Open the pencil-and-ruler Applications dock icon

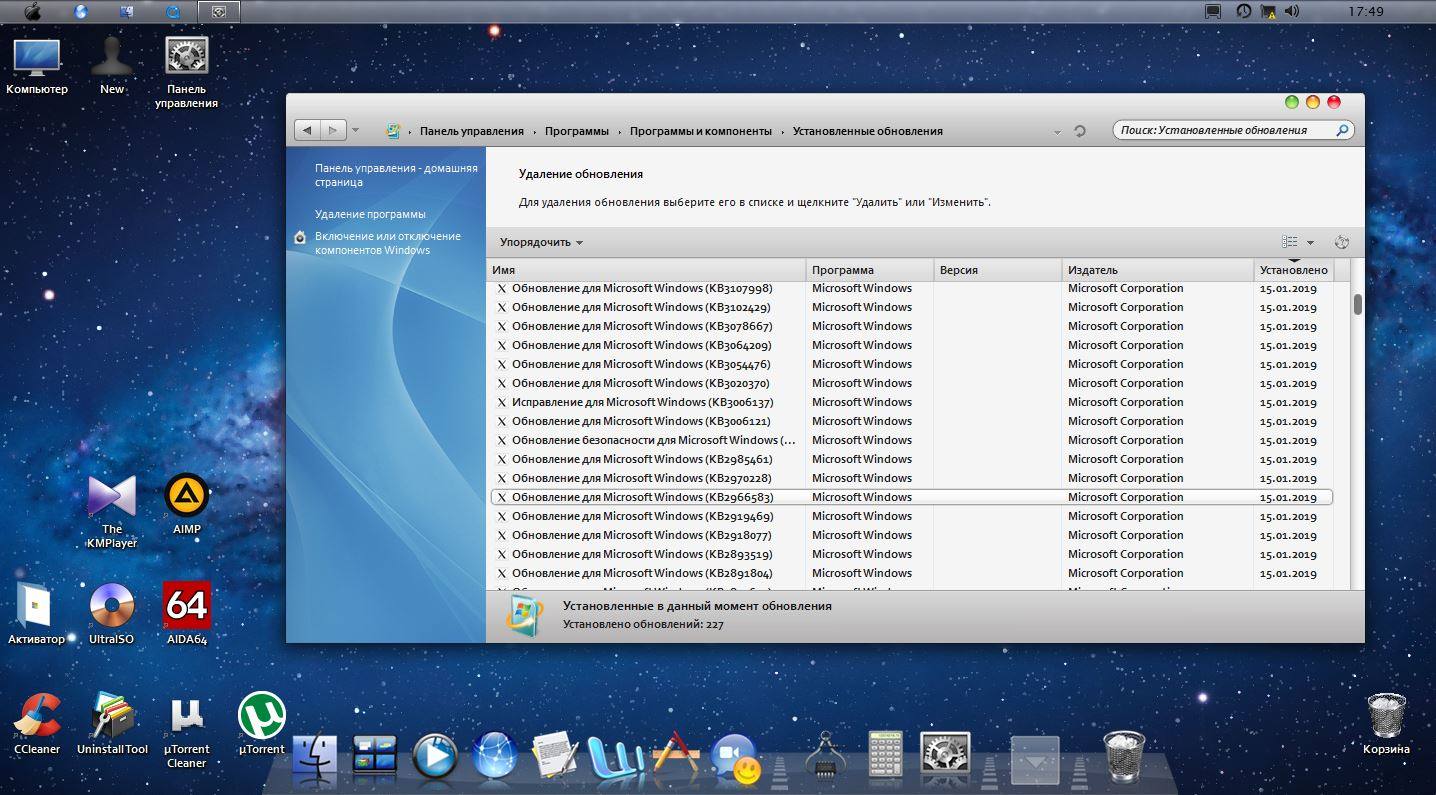pos(675,756)
